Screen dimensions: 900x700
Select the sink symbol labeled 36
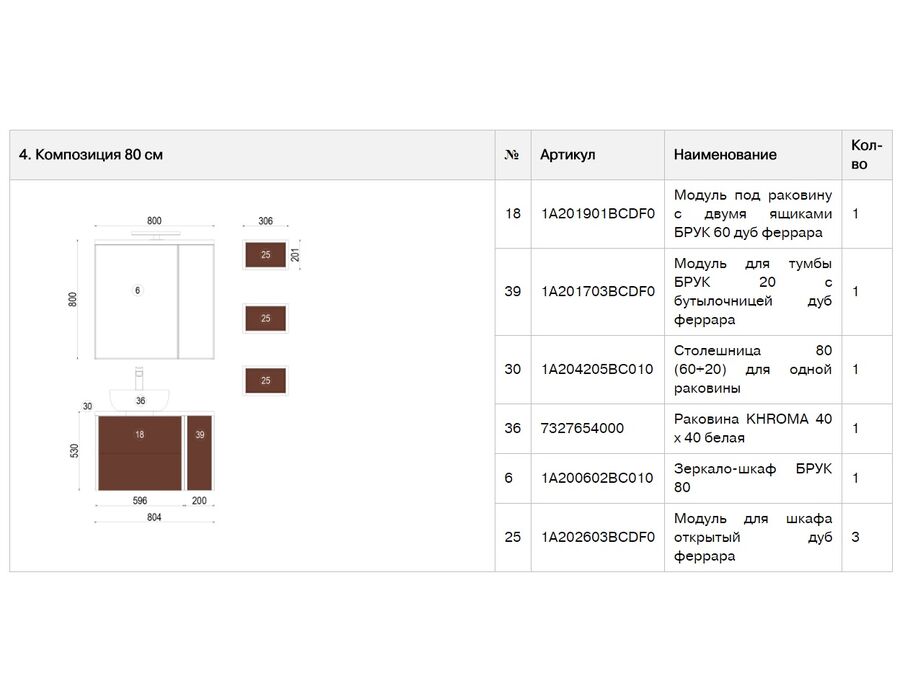140,399
